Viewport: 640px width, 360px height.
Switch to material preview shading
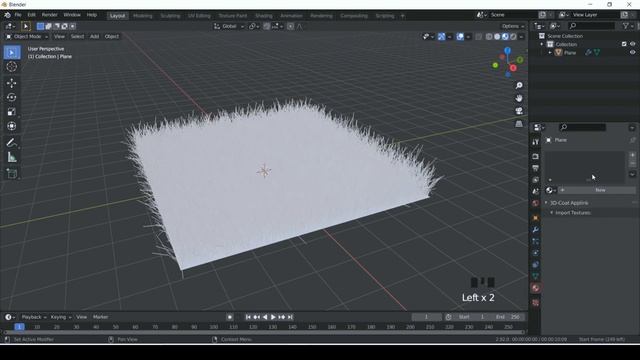505,37
